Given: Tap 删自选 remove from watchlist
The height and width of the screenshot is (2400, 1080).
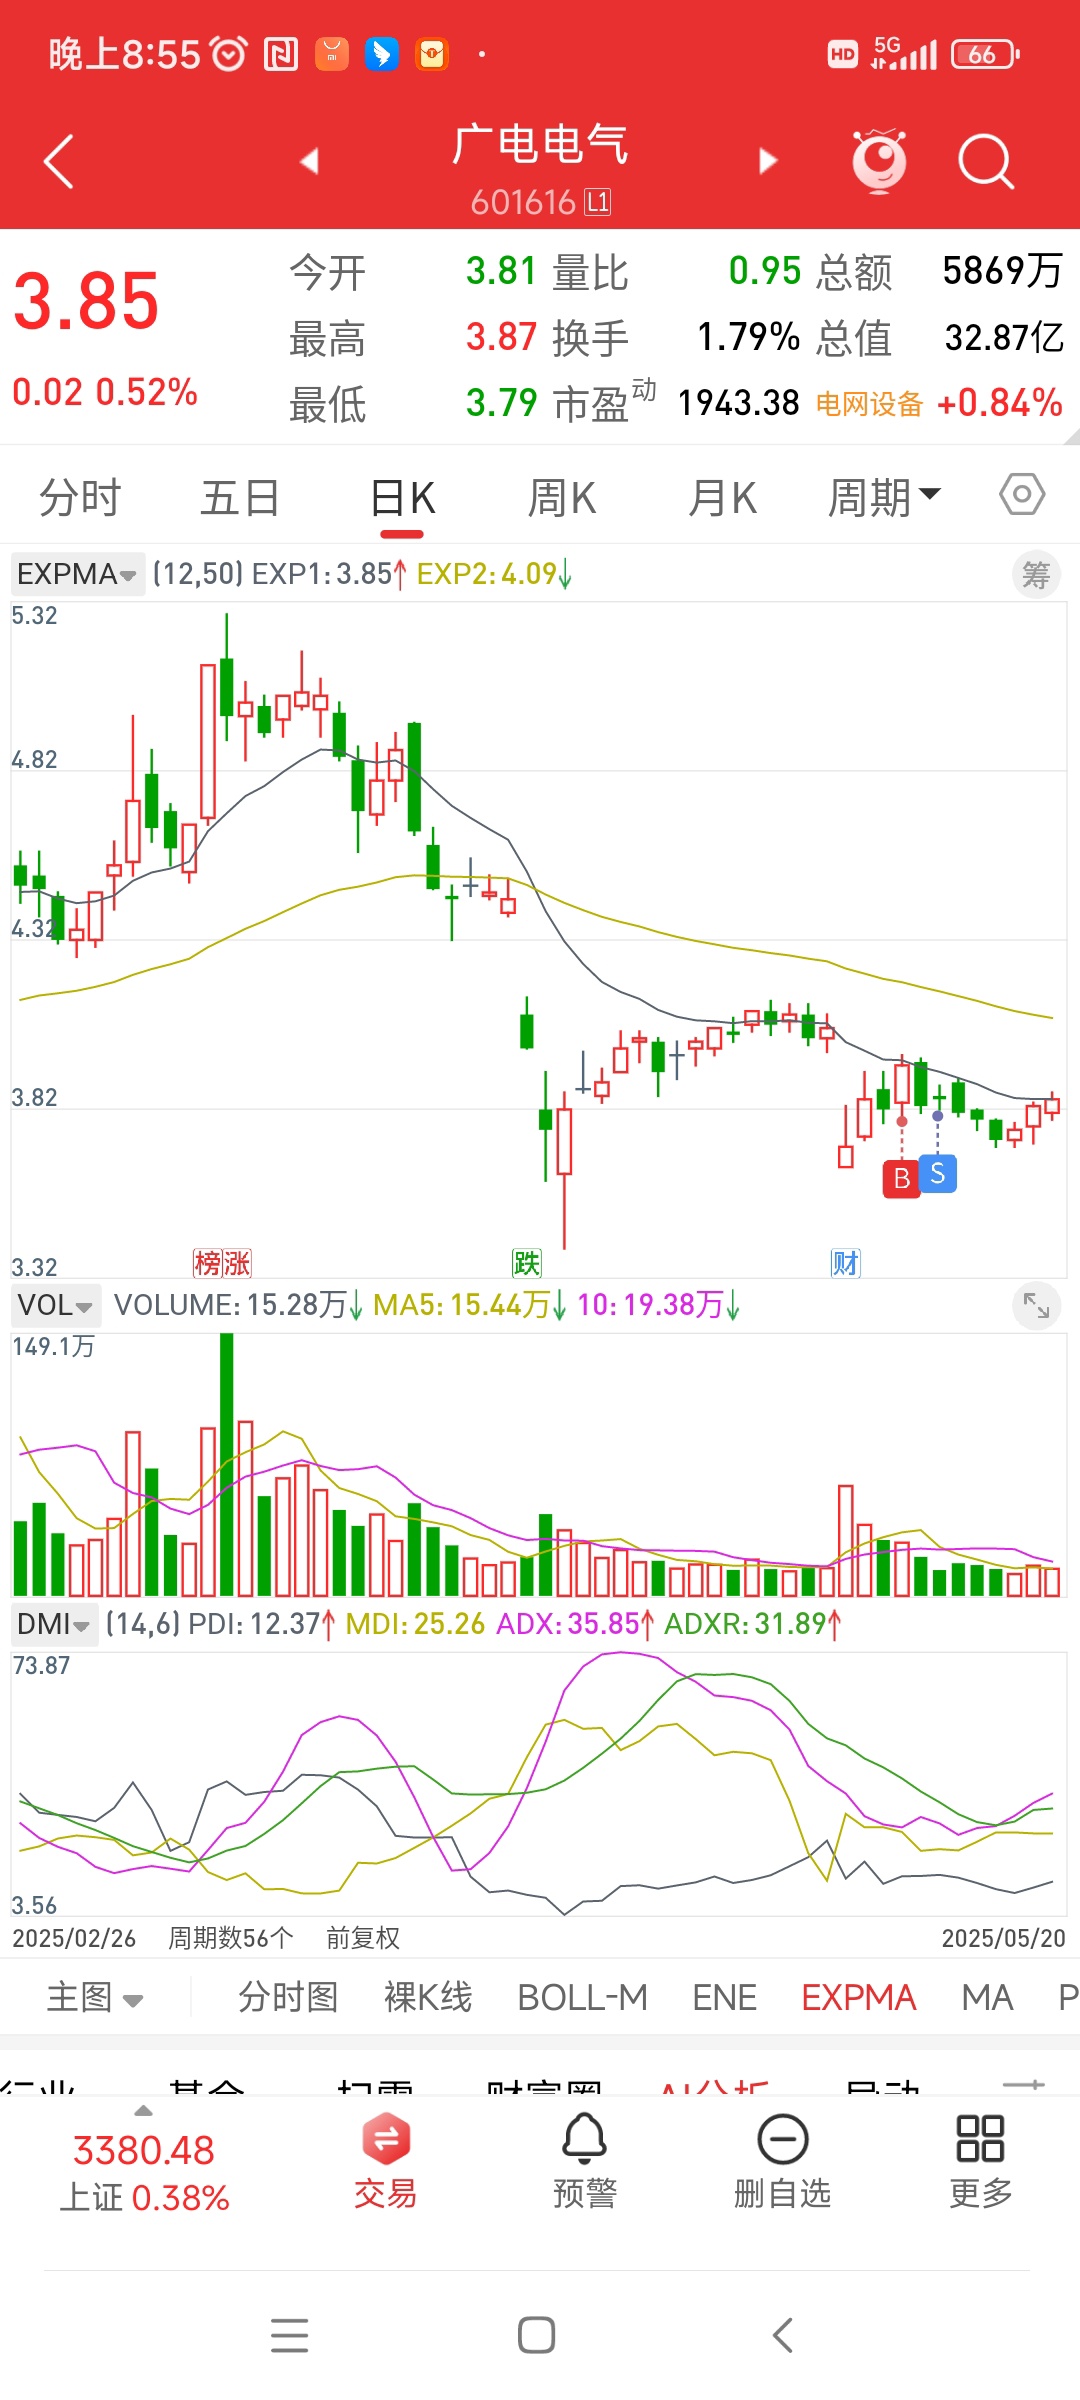Looking at the screenshot, I should tap(783, 2160).
